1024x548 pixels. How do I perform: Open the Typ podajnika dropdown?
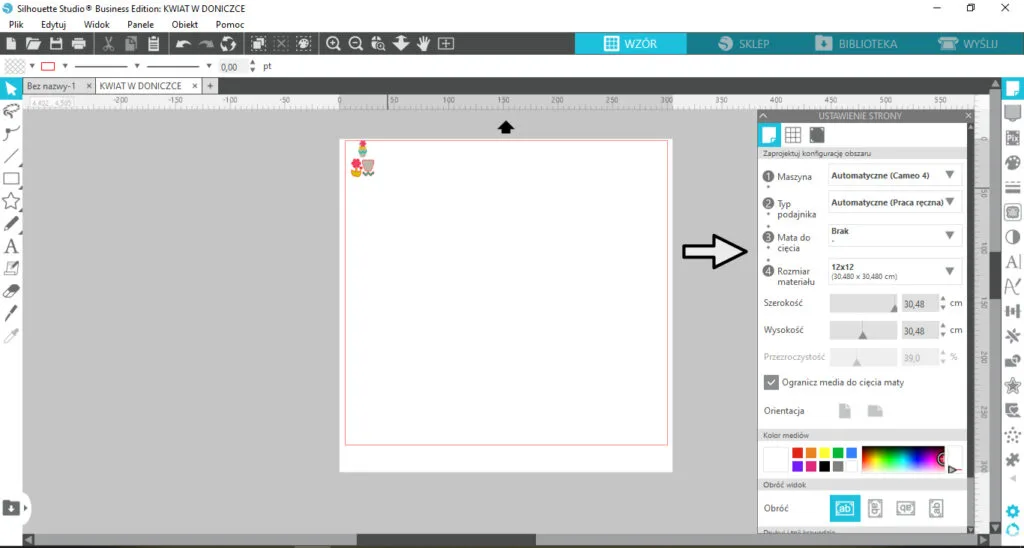point(895,202)
